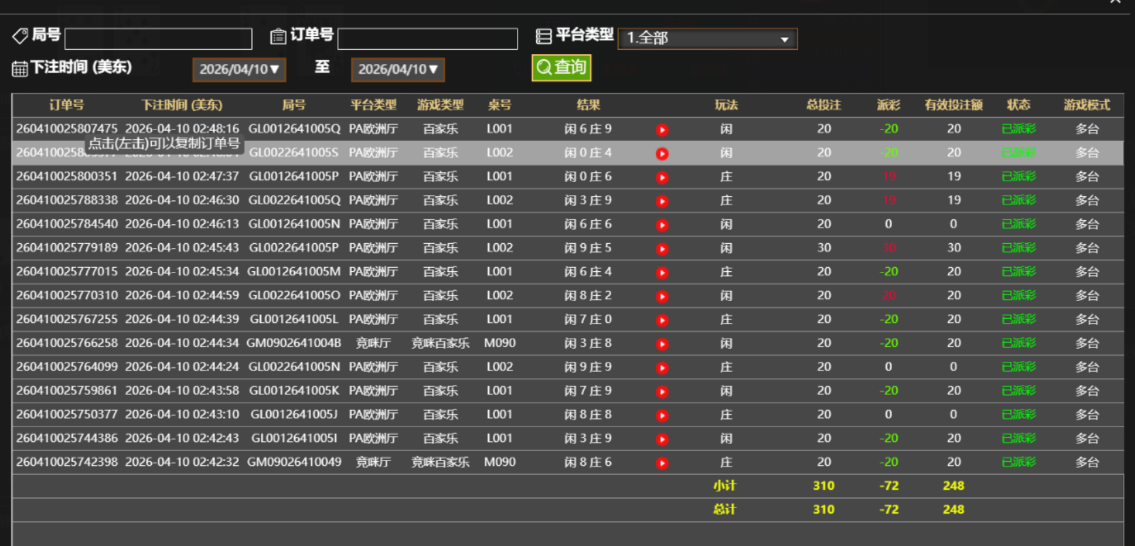Click the 查询 search button
1135x546 pixels.
(x=562, y=68)
